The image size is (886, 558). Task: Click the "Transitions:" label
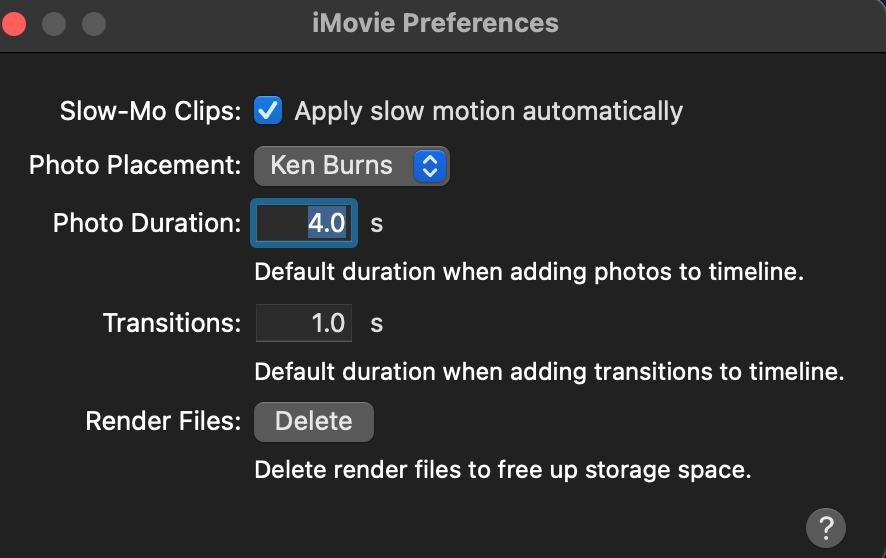pos(172,323)
